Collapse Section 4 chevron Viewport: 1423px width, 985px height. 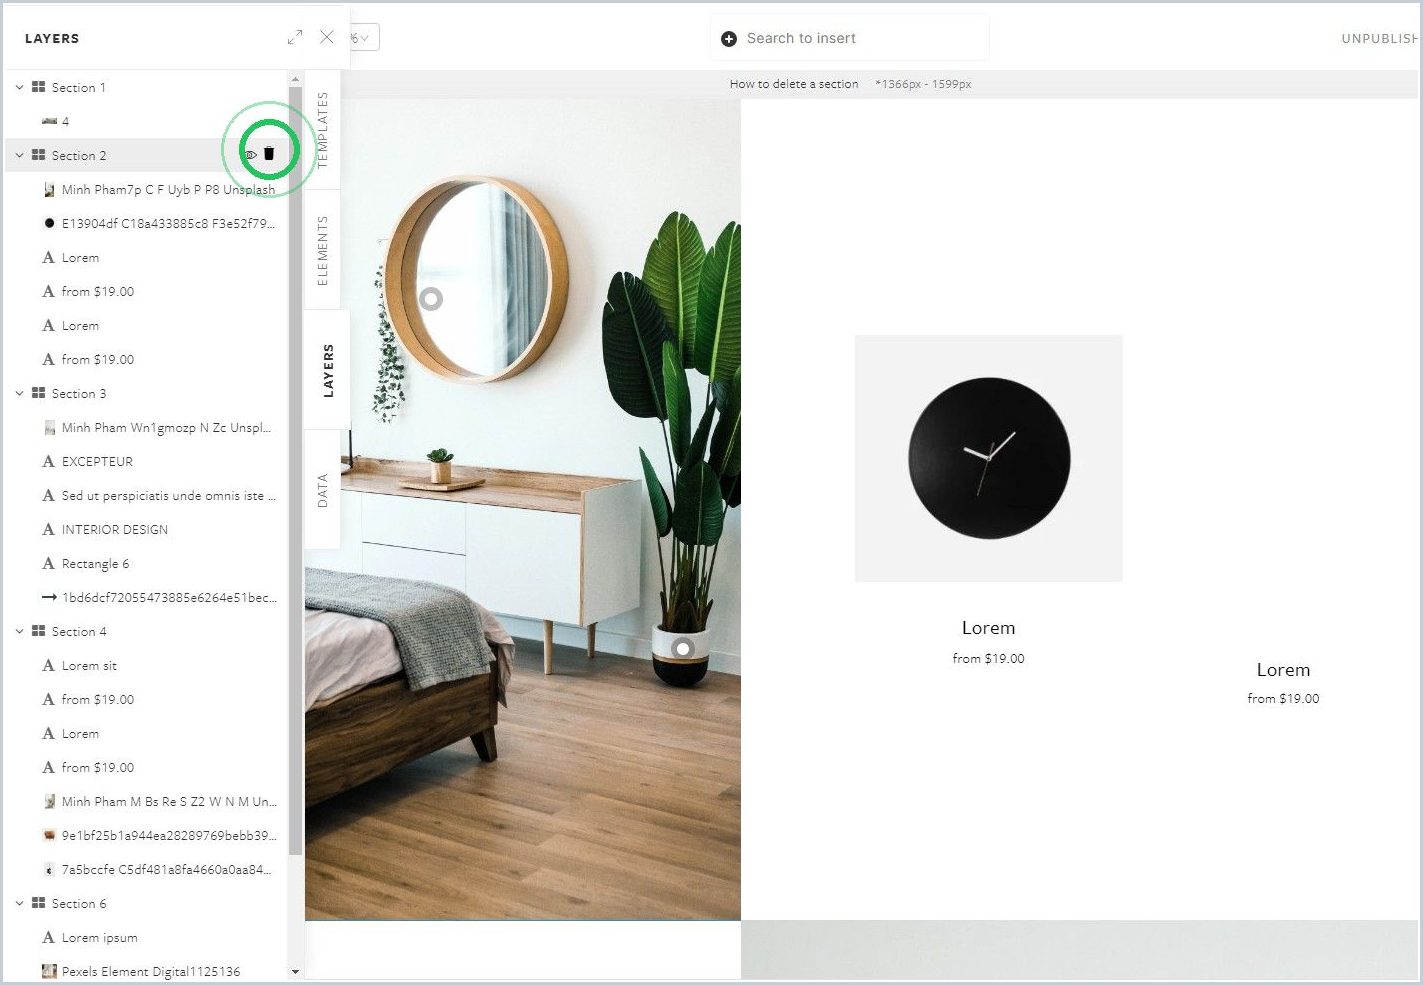(19, 631)
